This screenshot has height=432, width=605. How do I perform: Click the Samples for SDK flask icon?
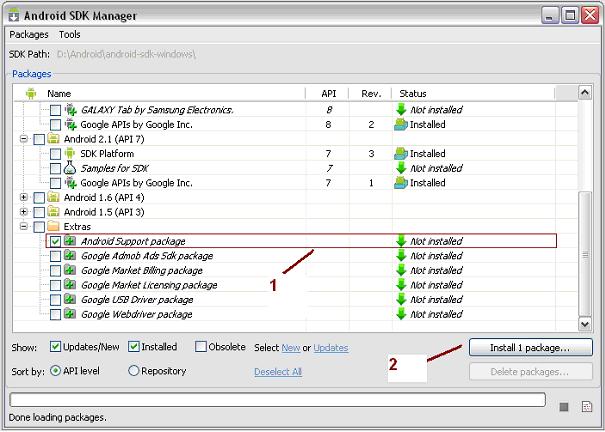click(x=70, y=168)
